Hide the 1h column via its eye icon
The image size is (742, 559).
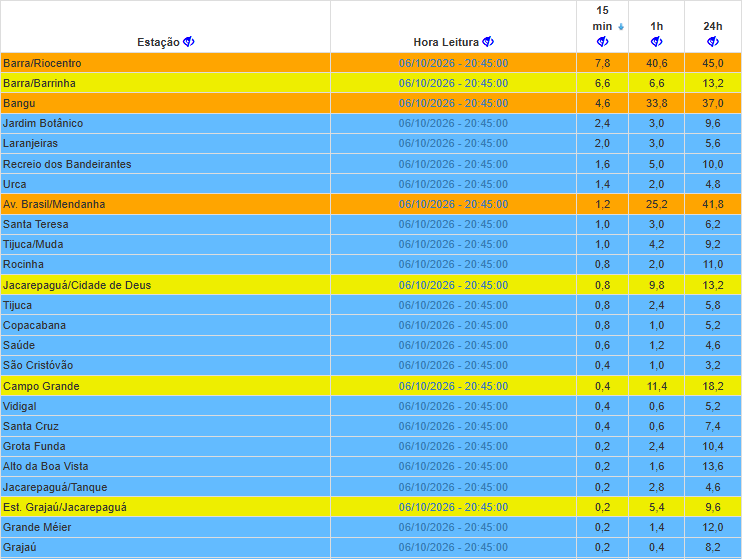tap(656, 42)
